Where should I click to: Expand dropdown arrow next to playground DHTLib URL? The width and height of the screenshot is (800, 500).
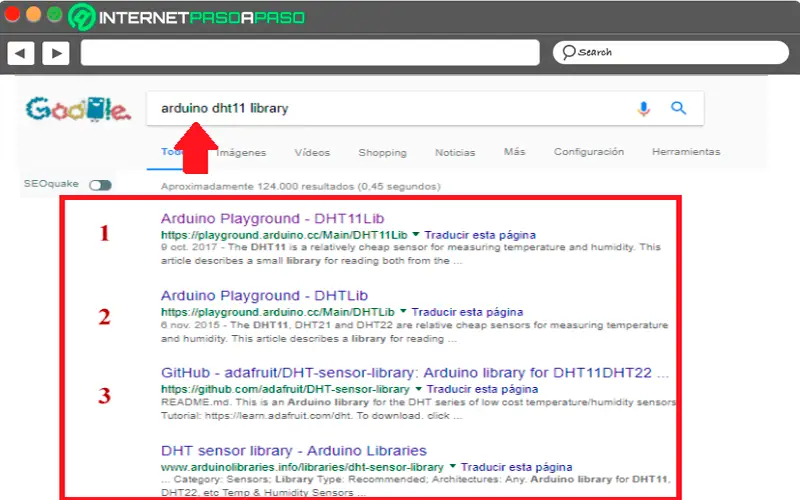[403, 311]
